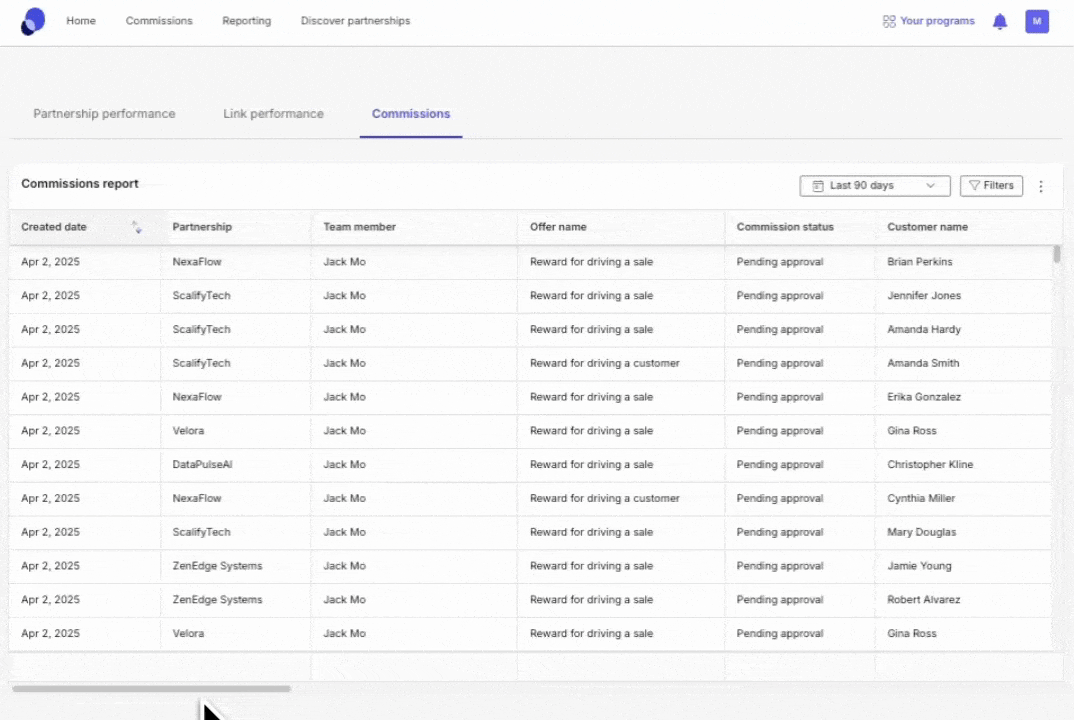
Task: Switch to Link performance tab
Action: point(273,114)
